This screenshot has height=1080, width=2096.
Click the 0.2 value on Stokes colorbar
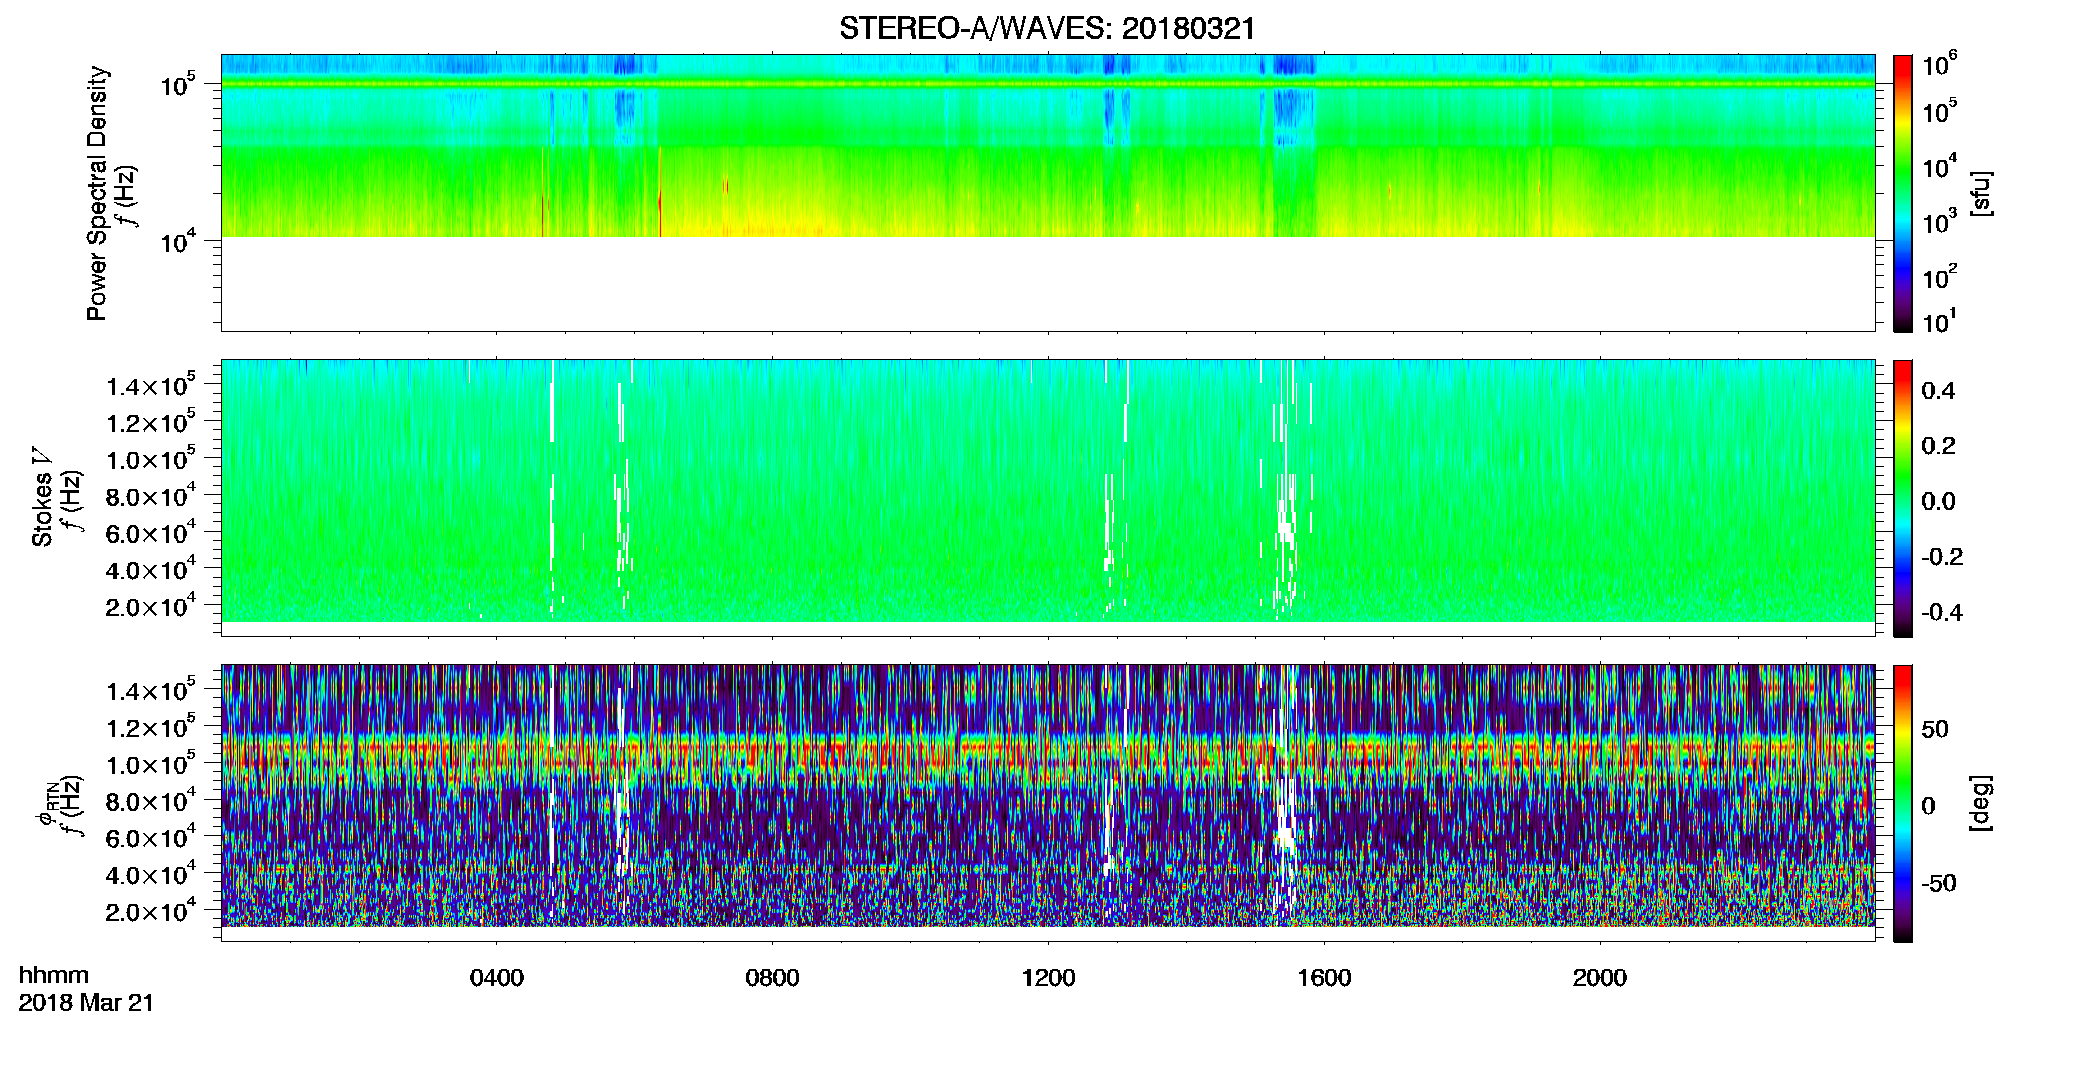pyautogui.click(x=1938, y=446)
